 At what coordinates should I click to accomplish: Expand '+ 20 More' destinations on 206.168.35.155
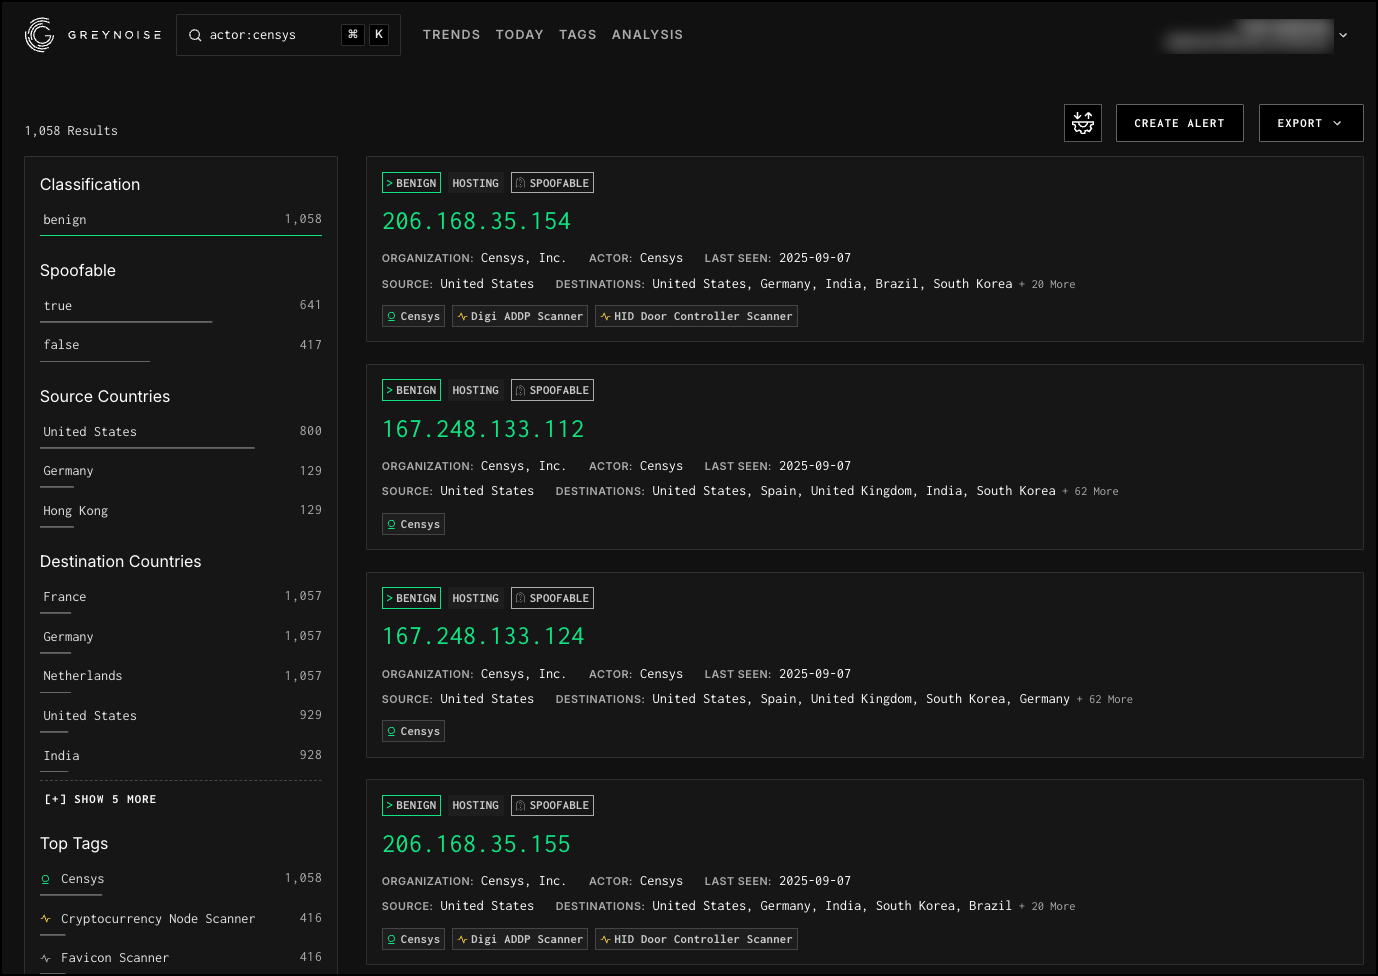(1047, 907)
